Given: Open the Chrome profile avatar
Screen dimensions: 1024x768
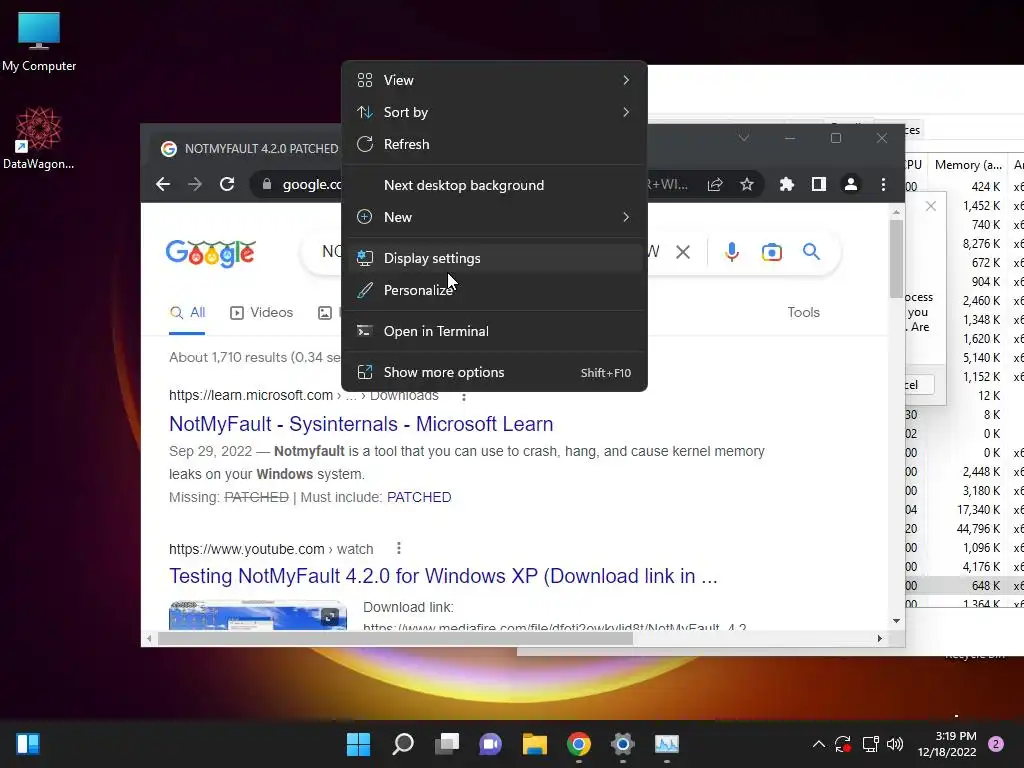Looking at the screenshot, I should coord(850,185).
